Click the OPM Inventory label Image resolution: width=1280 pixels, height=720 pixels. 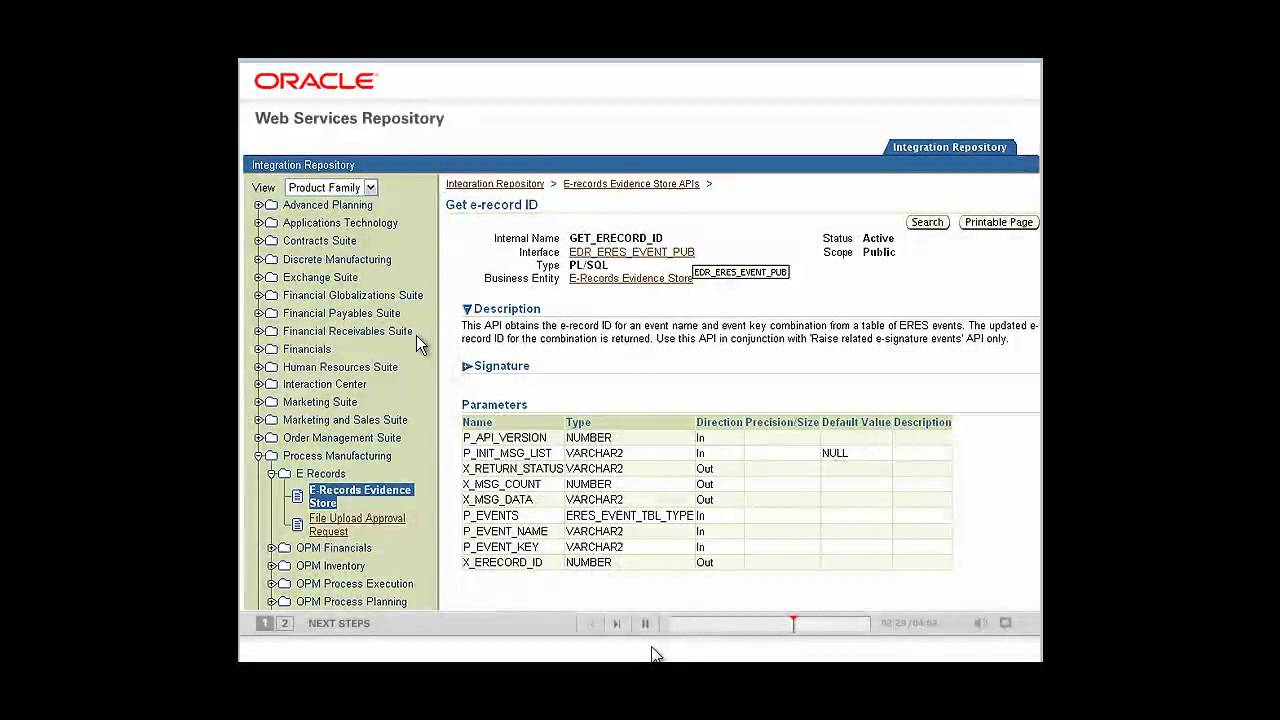[x=330, y=566]
